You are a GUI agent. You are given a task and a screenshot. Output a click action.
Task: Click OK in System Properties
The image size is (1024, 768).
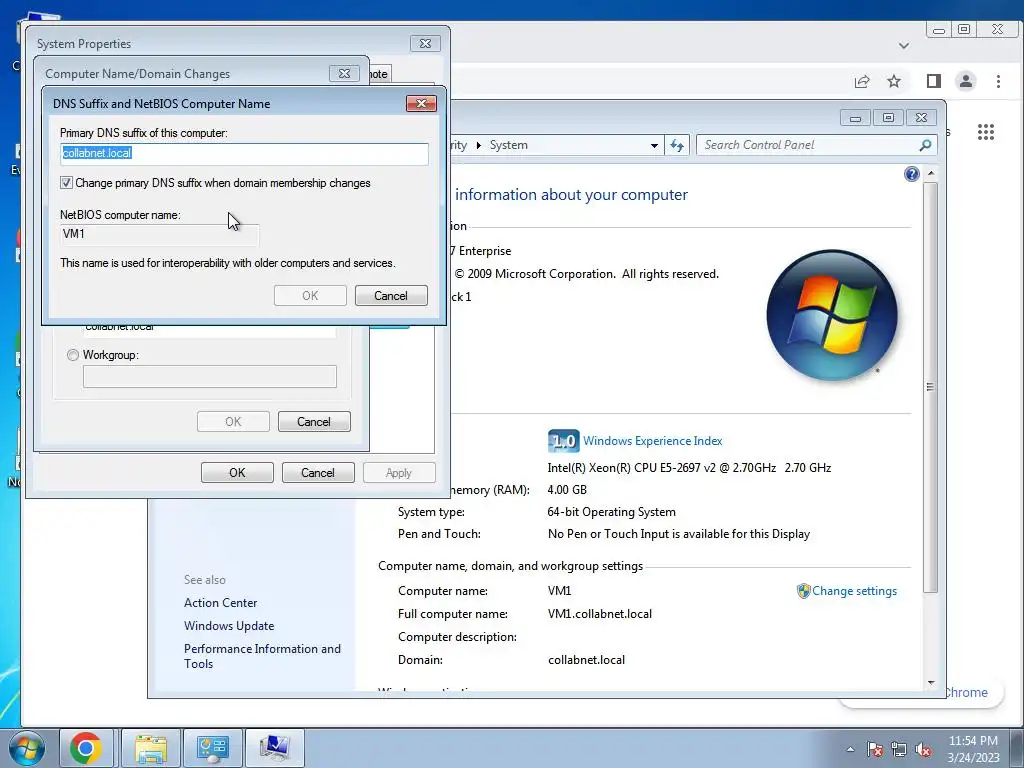237,473
